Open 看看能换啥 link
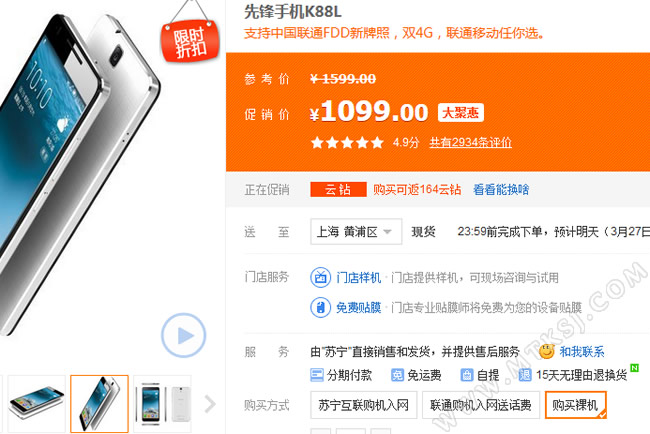This screenshot has width=650, height=434. click(x=501, y=190)
